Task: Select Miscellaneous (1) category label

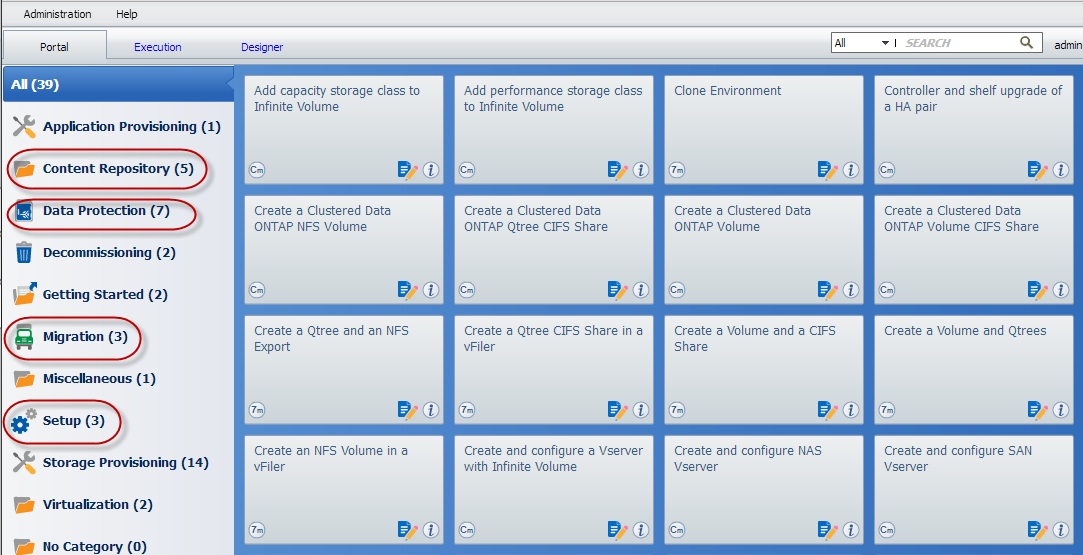Action: [x=99, y=379]
